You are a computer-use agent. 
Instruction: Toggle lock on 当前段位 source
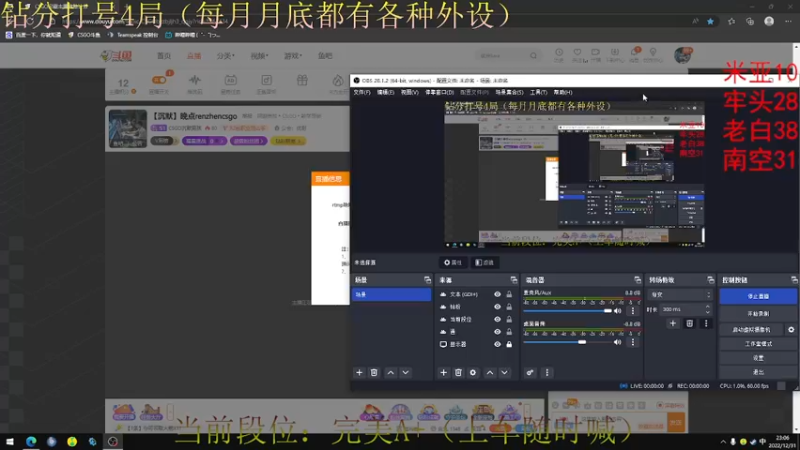[x=509, y=319]
